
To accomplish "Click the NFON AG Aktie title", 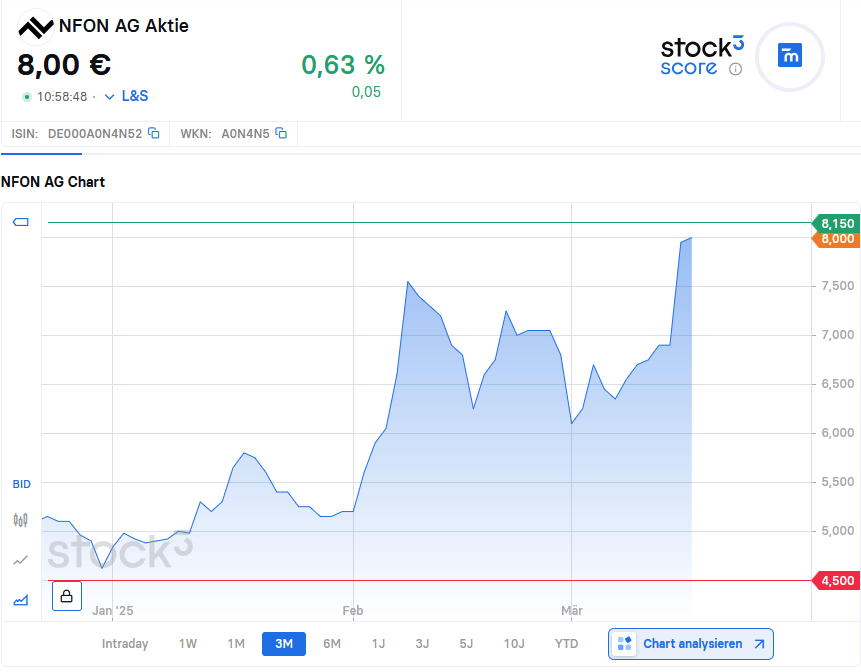I will 124,26.
